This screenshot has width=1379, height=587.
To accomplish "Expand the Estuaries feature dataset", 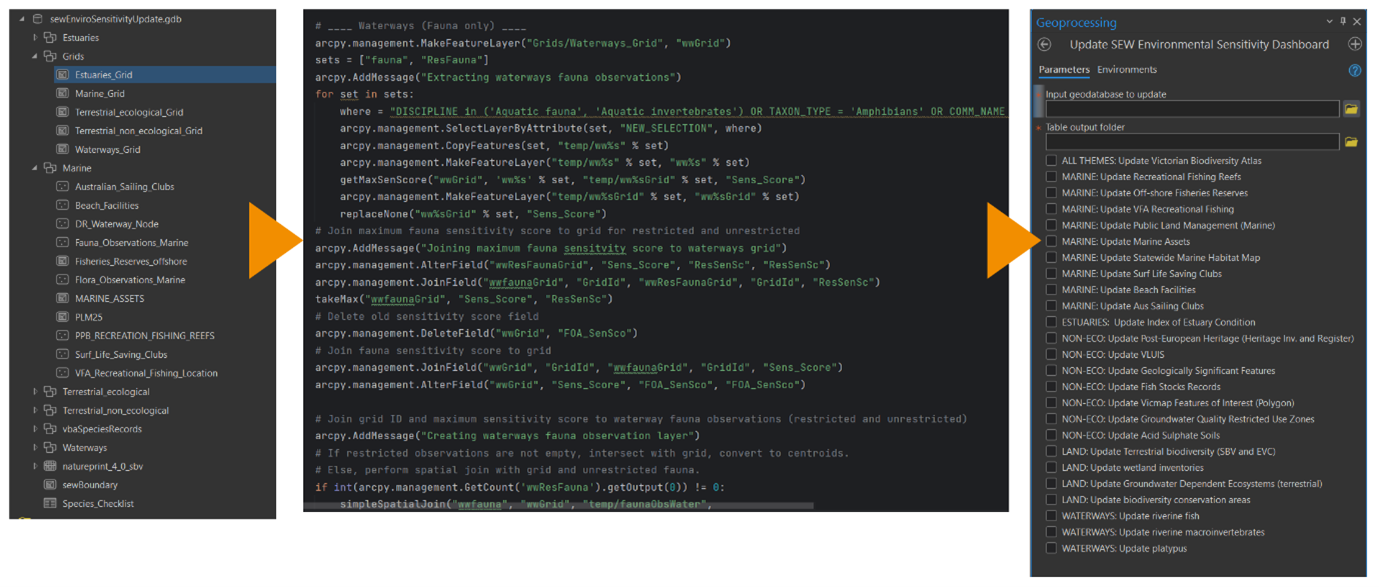I will tap(35, 38).
